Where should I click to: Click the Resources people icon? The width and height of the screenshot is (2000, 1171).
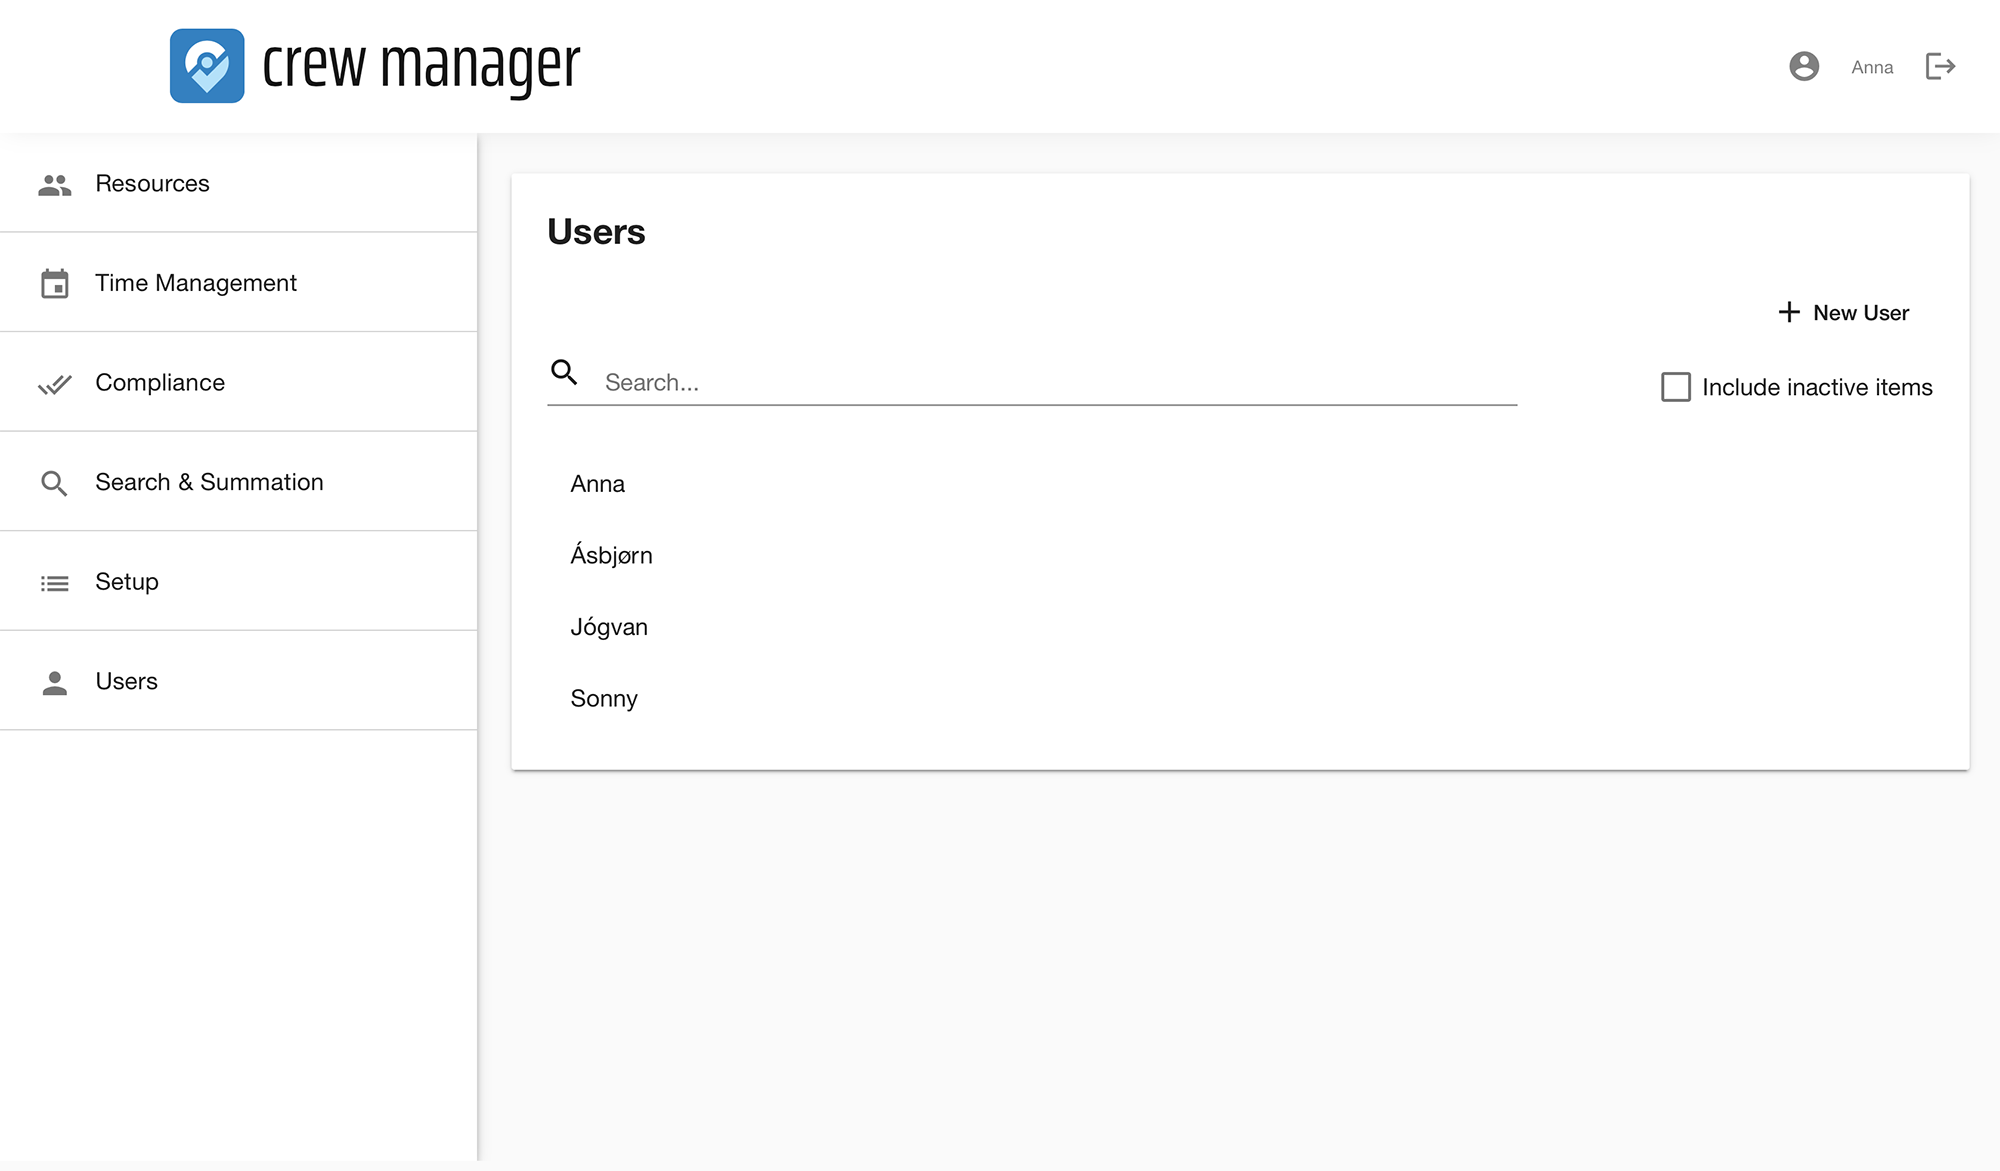55,185
